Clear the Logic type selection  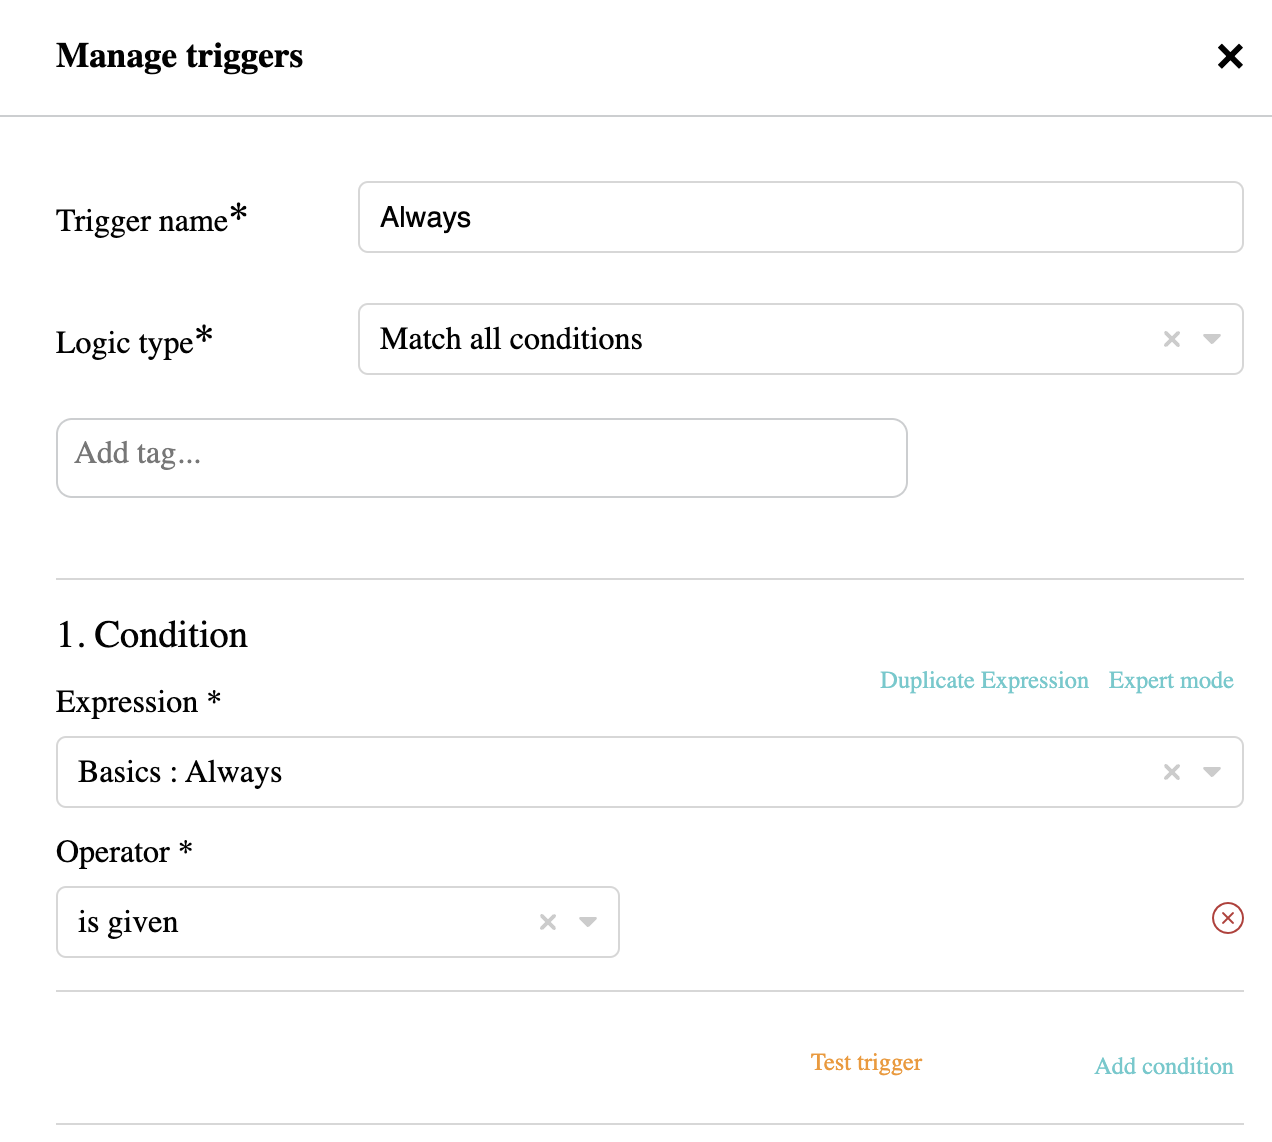click(1172, 339)
